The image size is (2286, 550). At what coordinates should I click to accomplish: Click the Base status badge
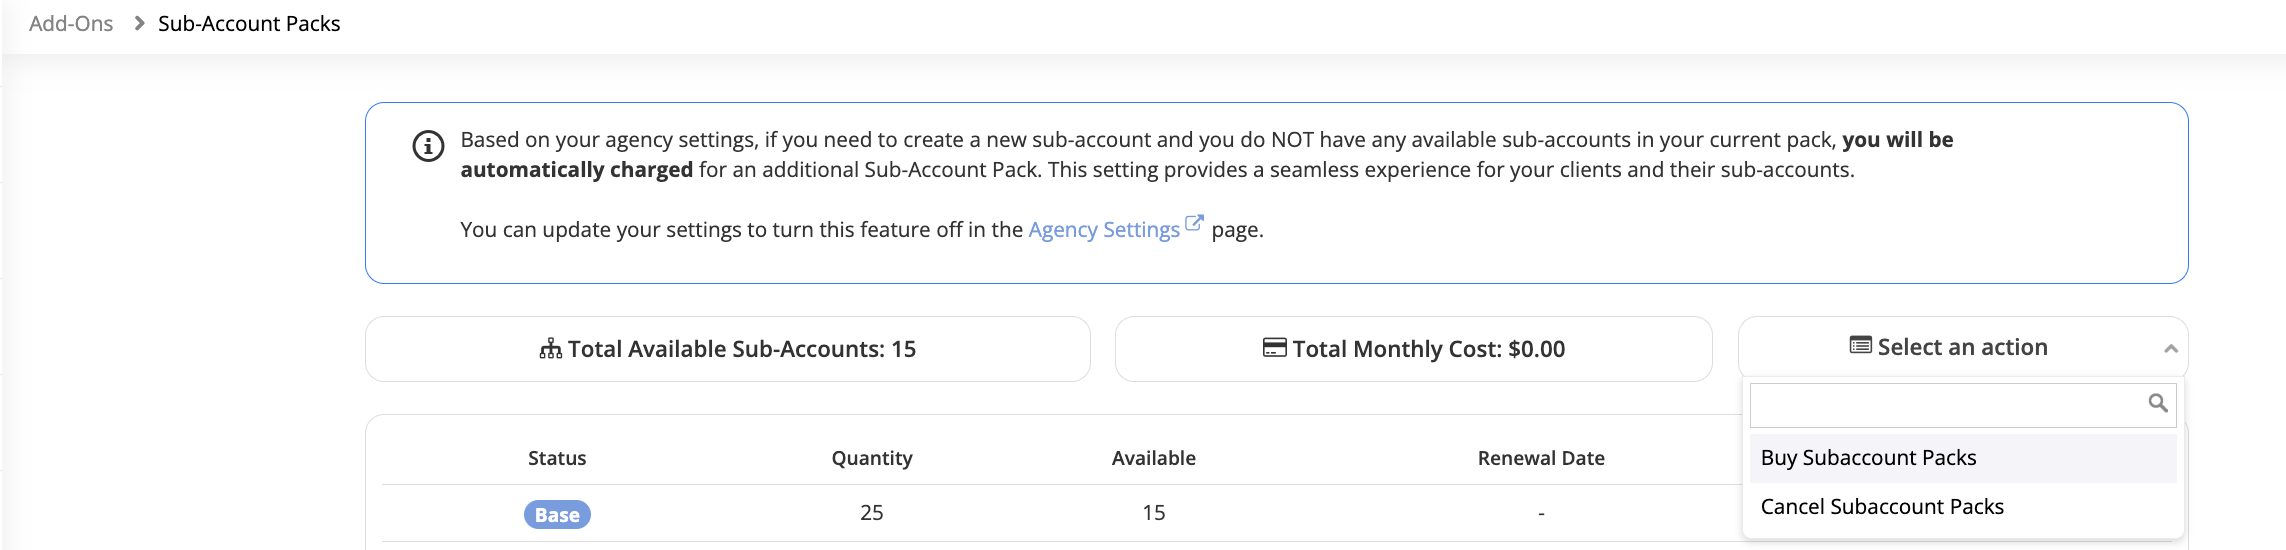[x=557, y=515]
